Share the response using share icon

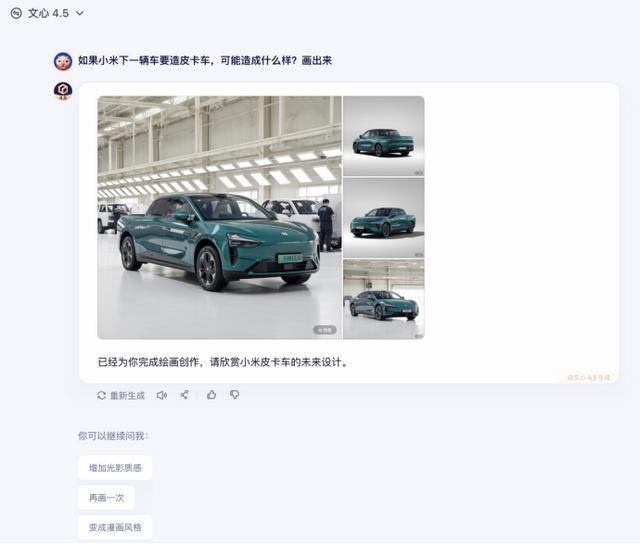[x=184, y=395]
